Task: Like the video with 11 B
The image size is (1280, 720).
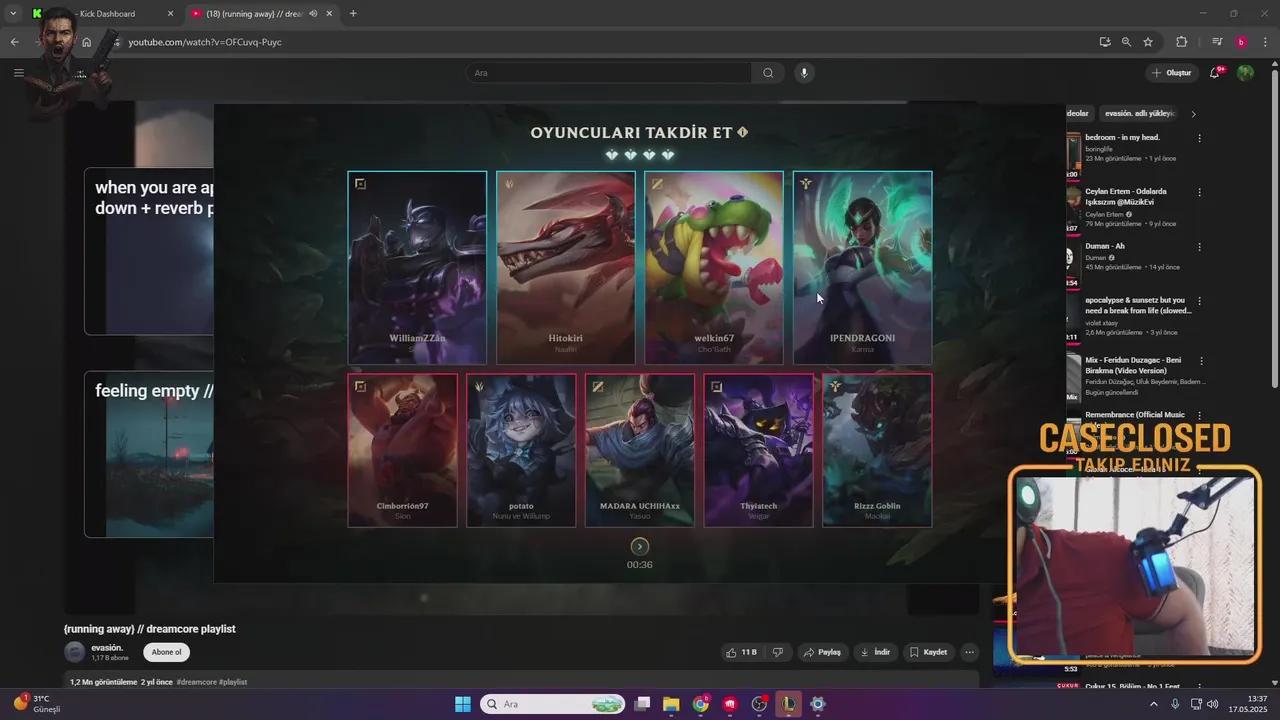Action: point(741,652)
